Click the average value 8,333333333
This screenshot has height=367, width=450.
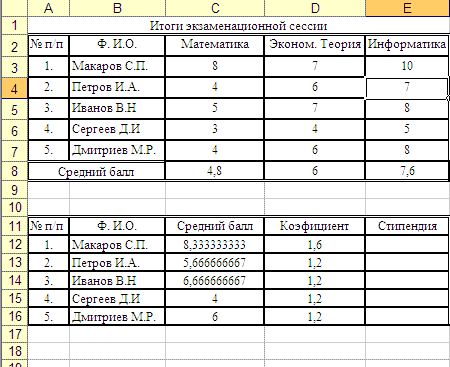click(215, 245)
